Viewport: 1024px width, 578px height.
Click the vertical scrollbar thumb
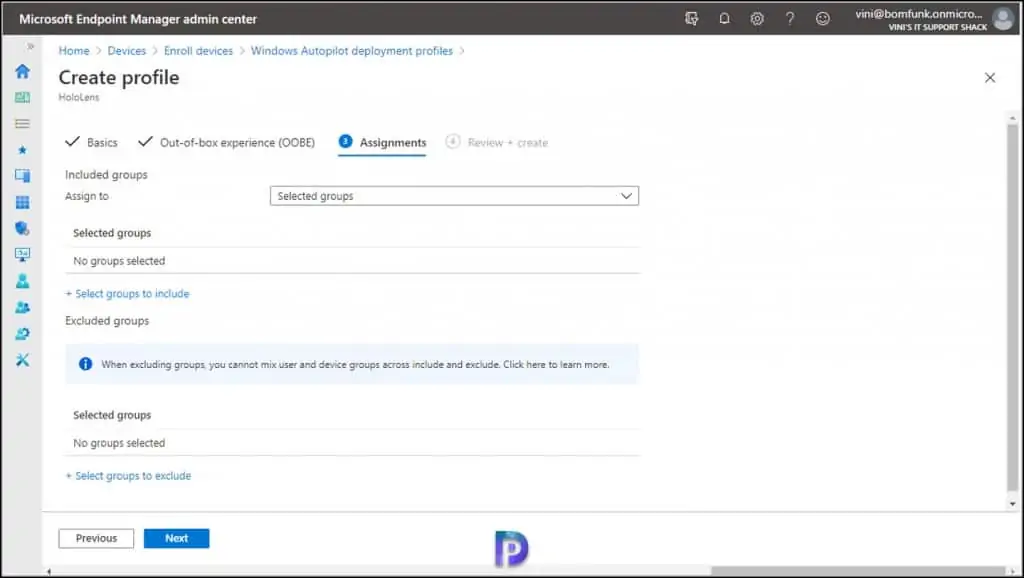tap(1012, 307)
